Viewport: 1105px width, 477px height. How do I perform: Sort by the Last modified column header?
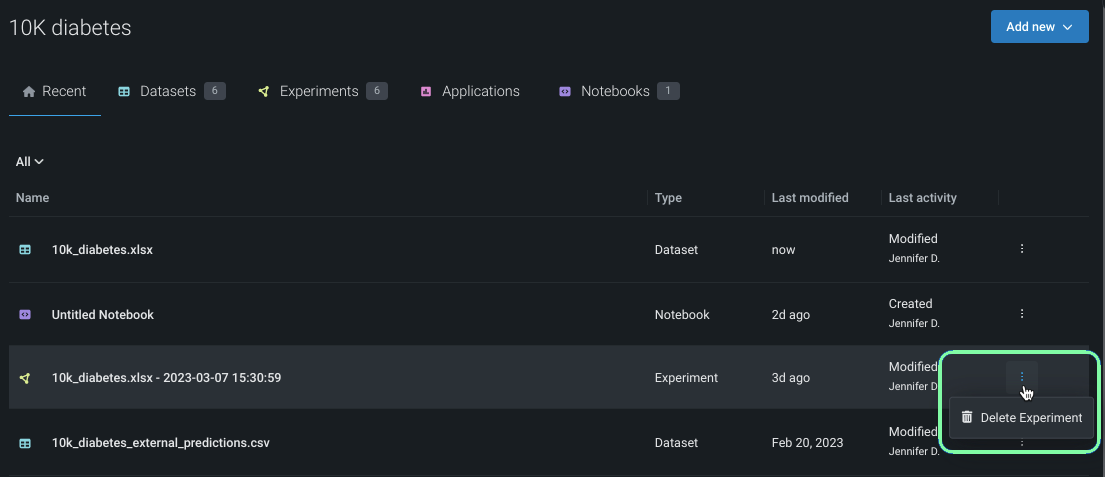click(x=810, y=198)
